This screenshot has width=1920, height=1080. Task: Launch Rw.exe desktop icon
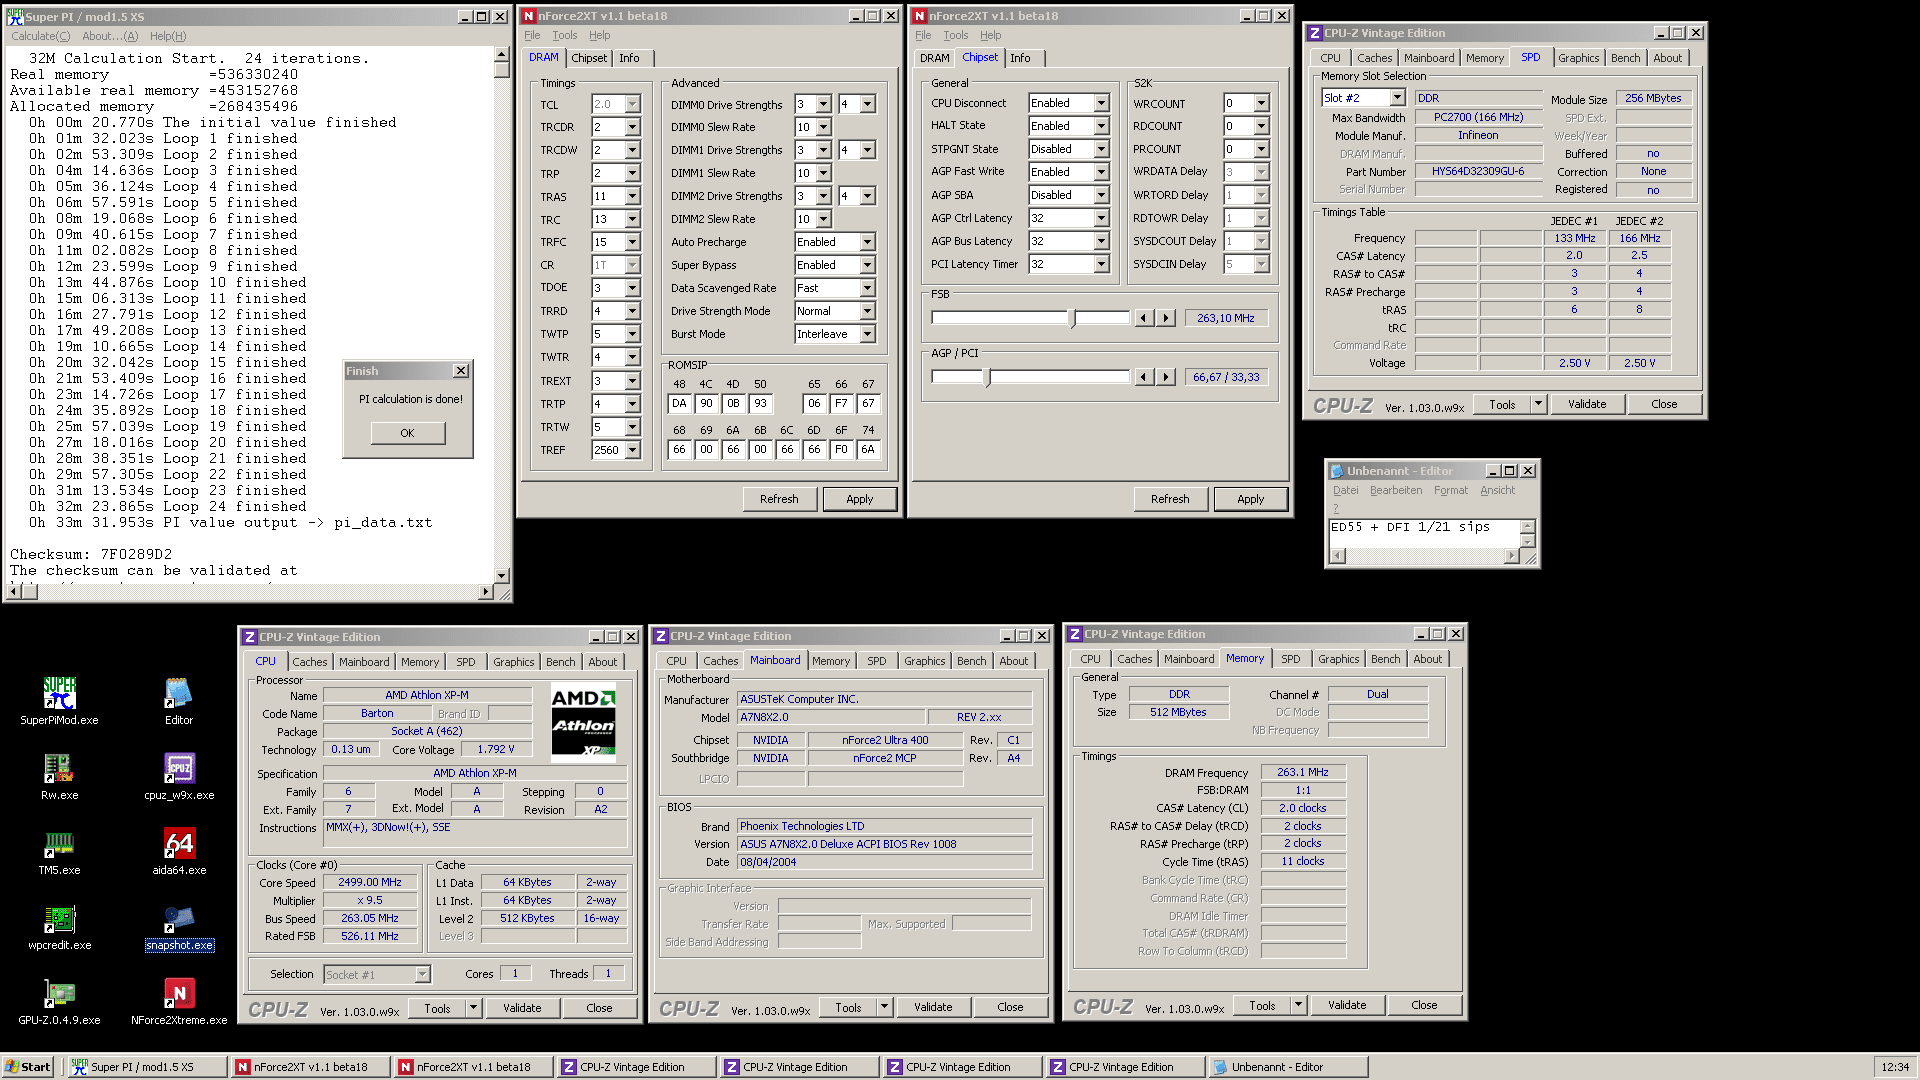click(x=59, y=776)
